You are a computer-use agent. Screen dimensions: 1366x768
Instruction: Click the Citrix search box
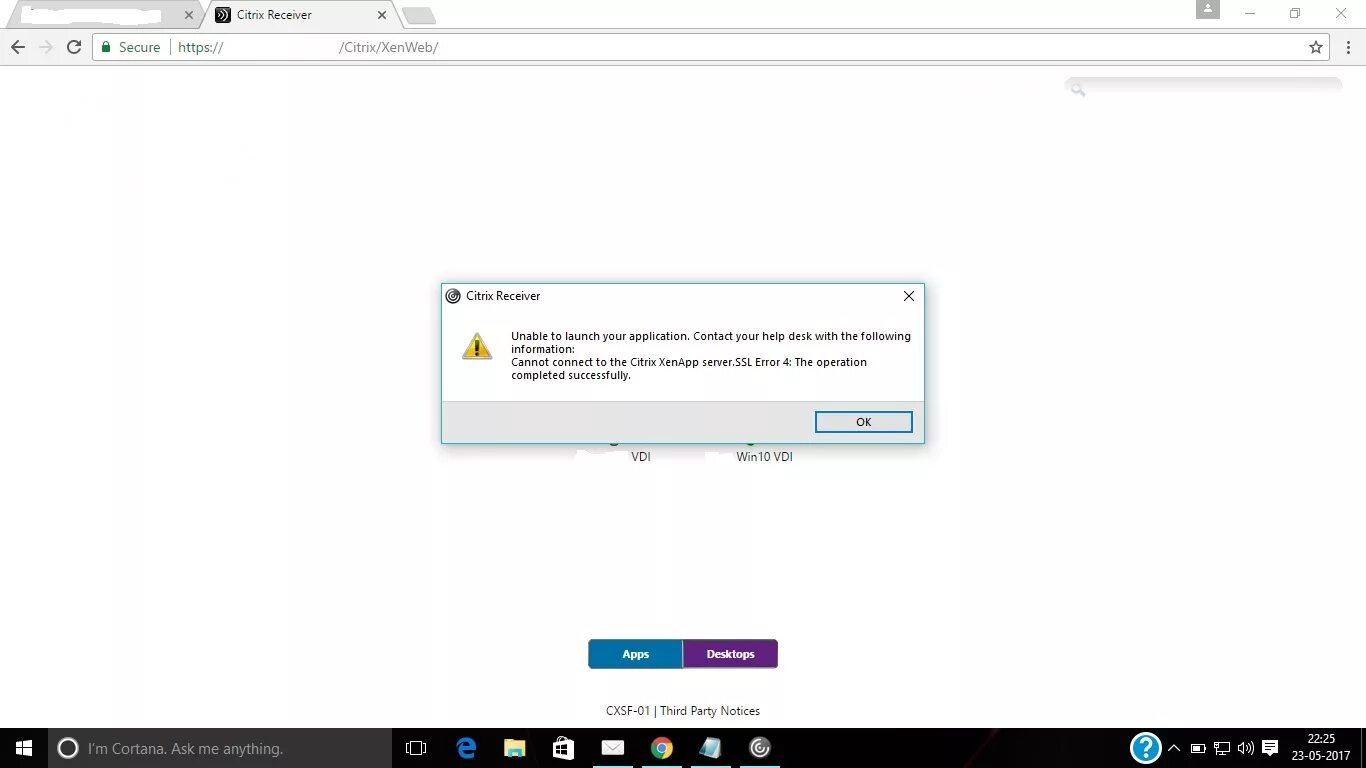tap(1204, 89)
